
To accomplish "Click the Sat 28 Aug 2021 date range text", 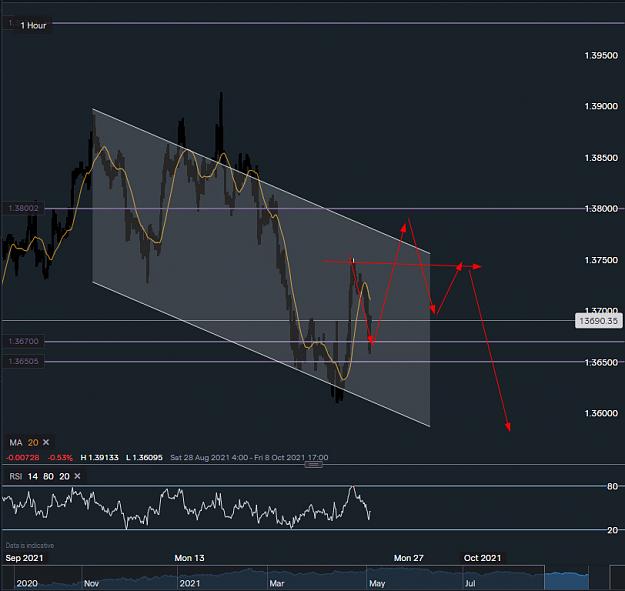I will click(249, 457).
